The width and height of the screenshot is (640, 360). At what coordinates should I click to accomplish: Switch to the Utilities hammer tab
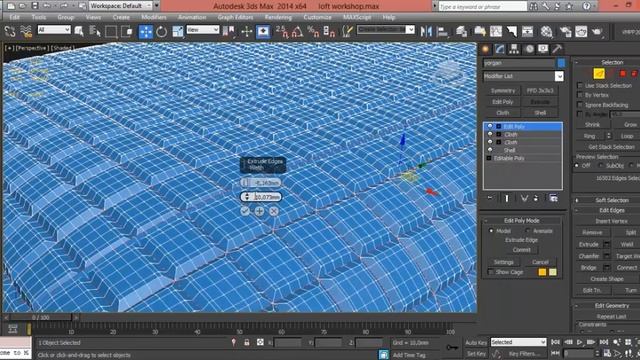557,49
